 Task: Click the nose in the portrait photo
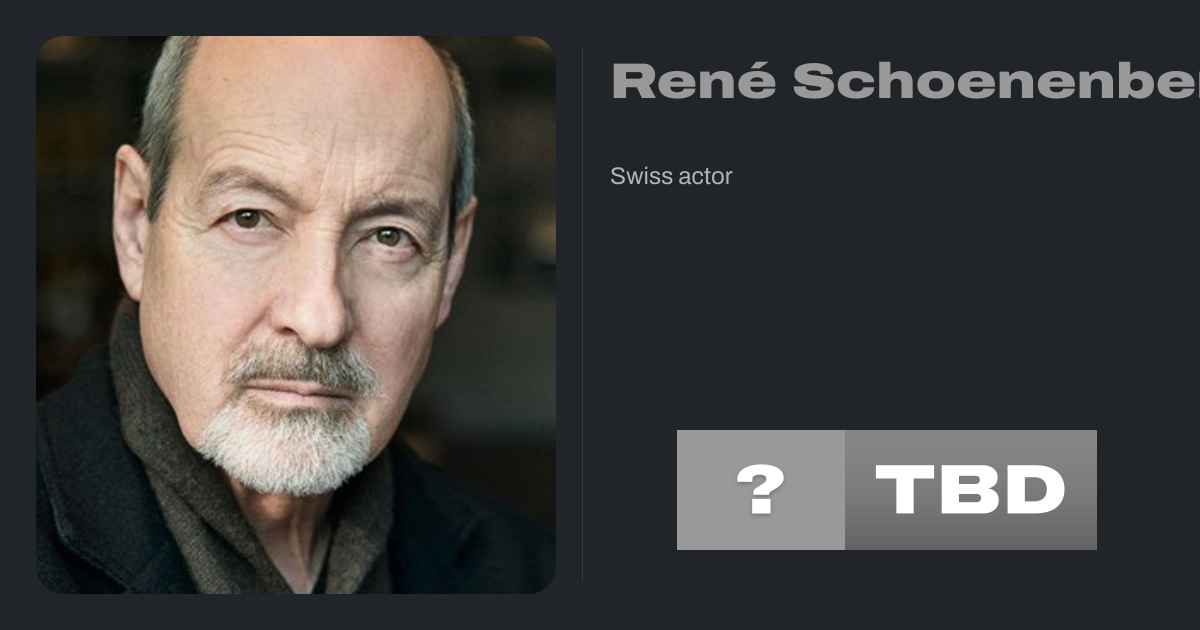coord(315,300)
